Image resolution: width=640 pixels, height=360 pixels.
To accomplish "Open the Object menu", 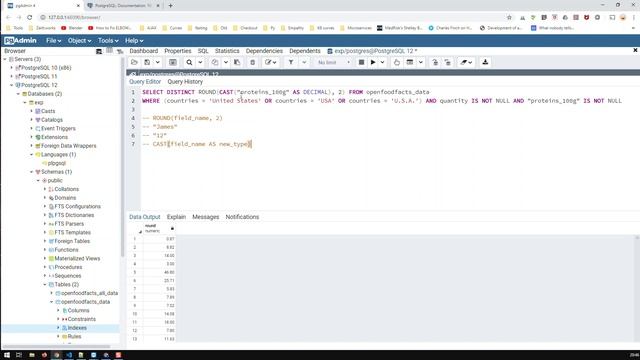I will click(79, 41).
